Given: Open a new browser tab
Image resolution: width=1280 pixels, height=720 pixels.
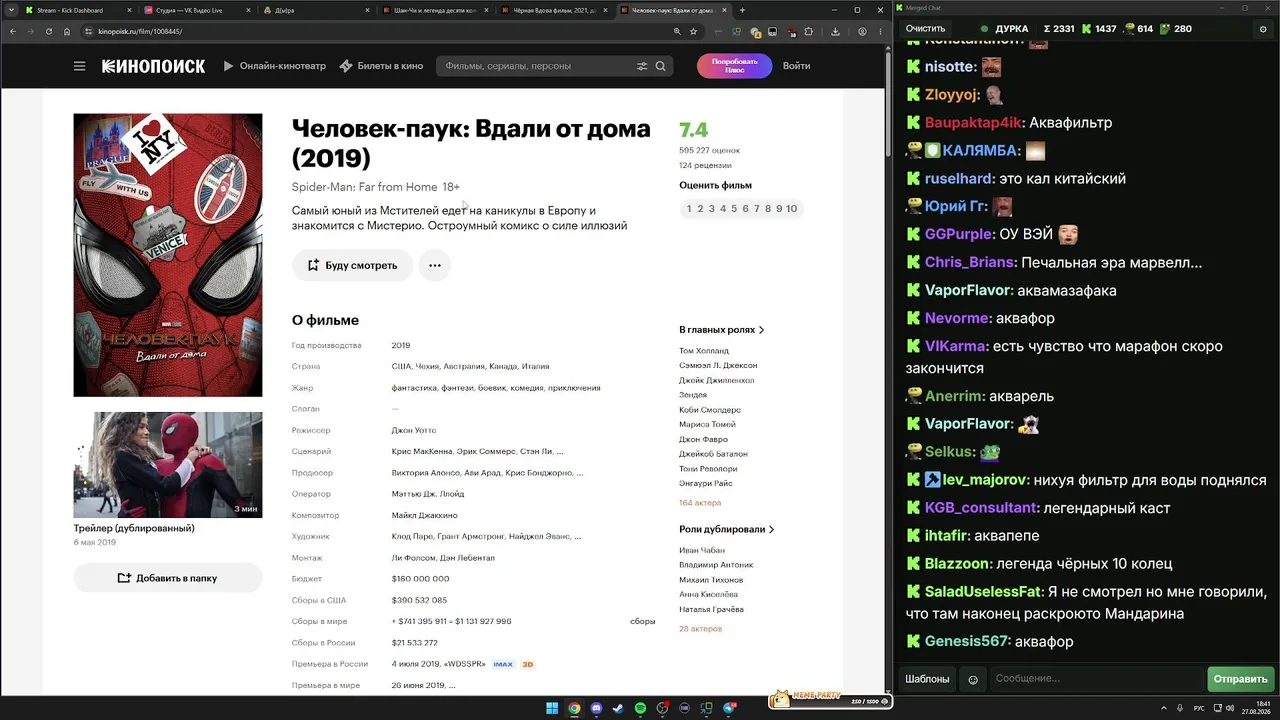Looking at the screenshot, I should [742, 10].
